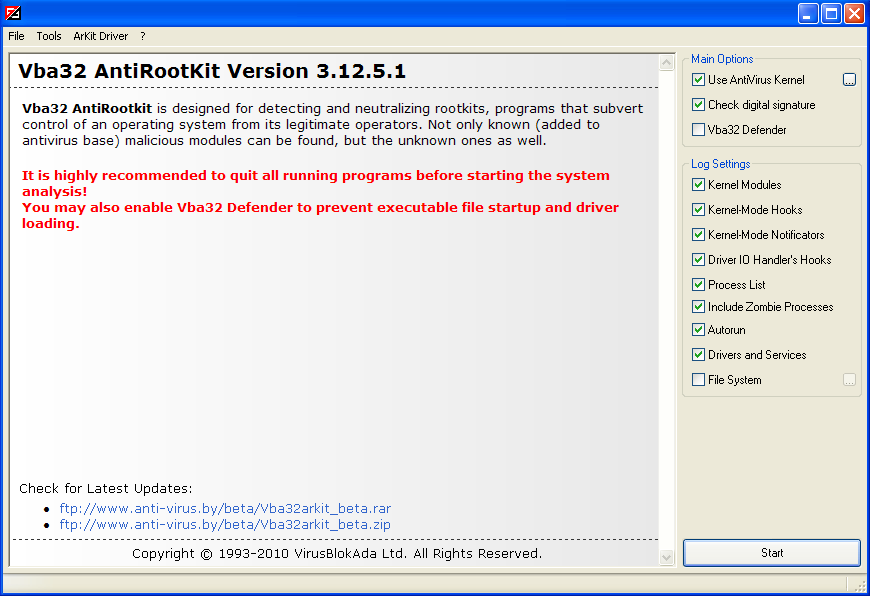Toggle Process List checkbox
The image size is (870, 596).
[699, 285]
